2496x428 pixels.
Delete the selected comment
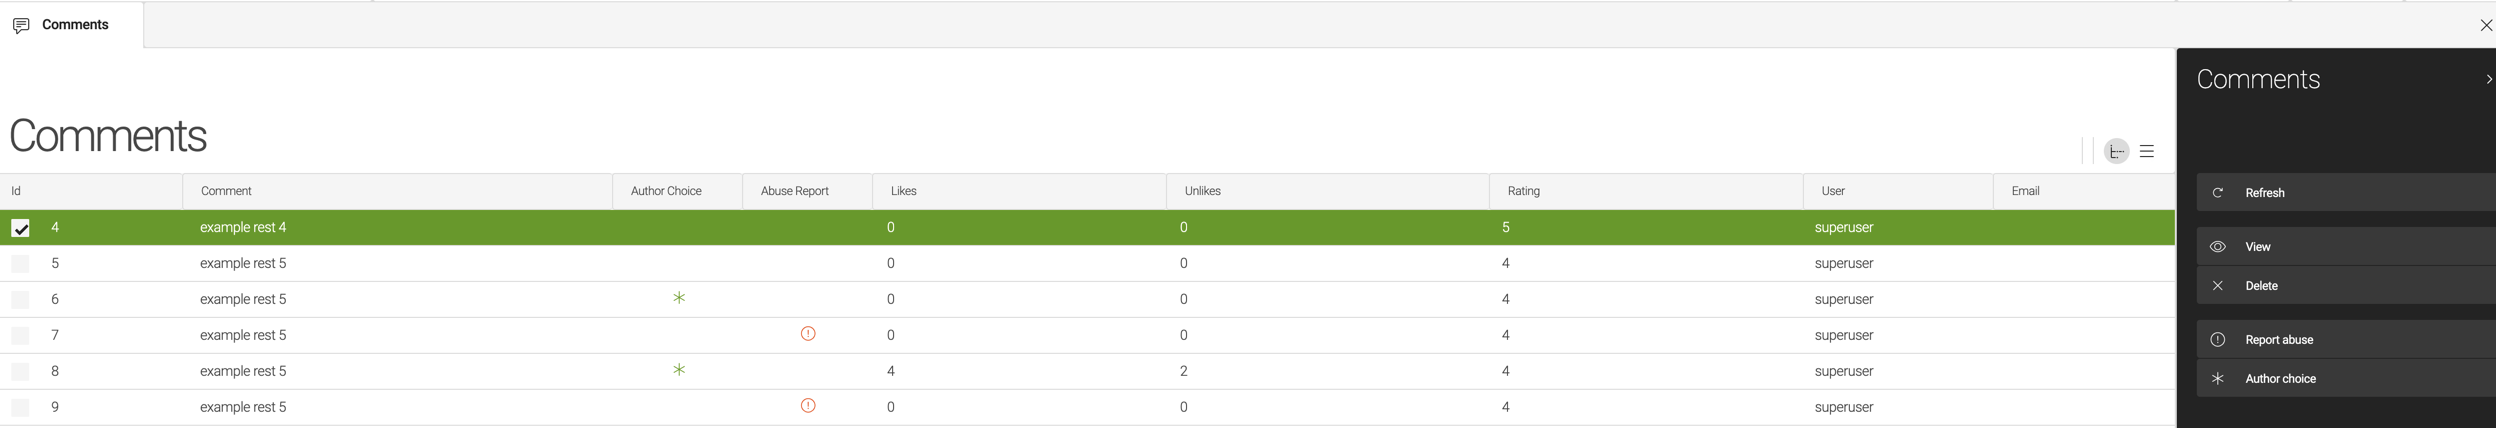click(x=2260, y=286)
